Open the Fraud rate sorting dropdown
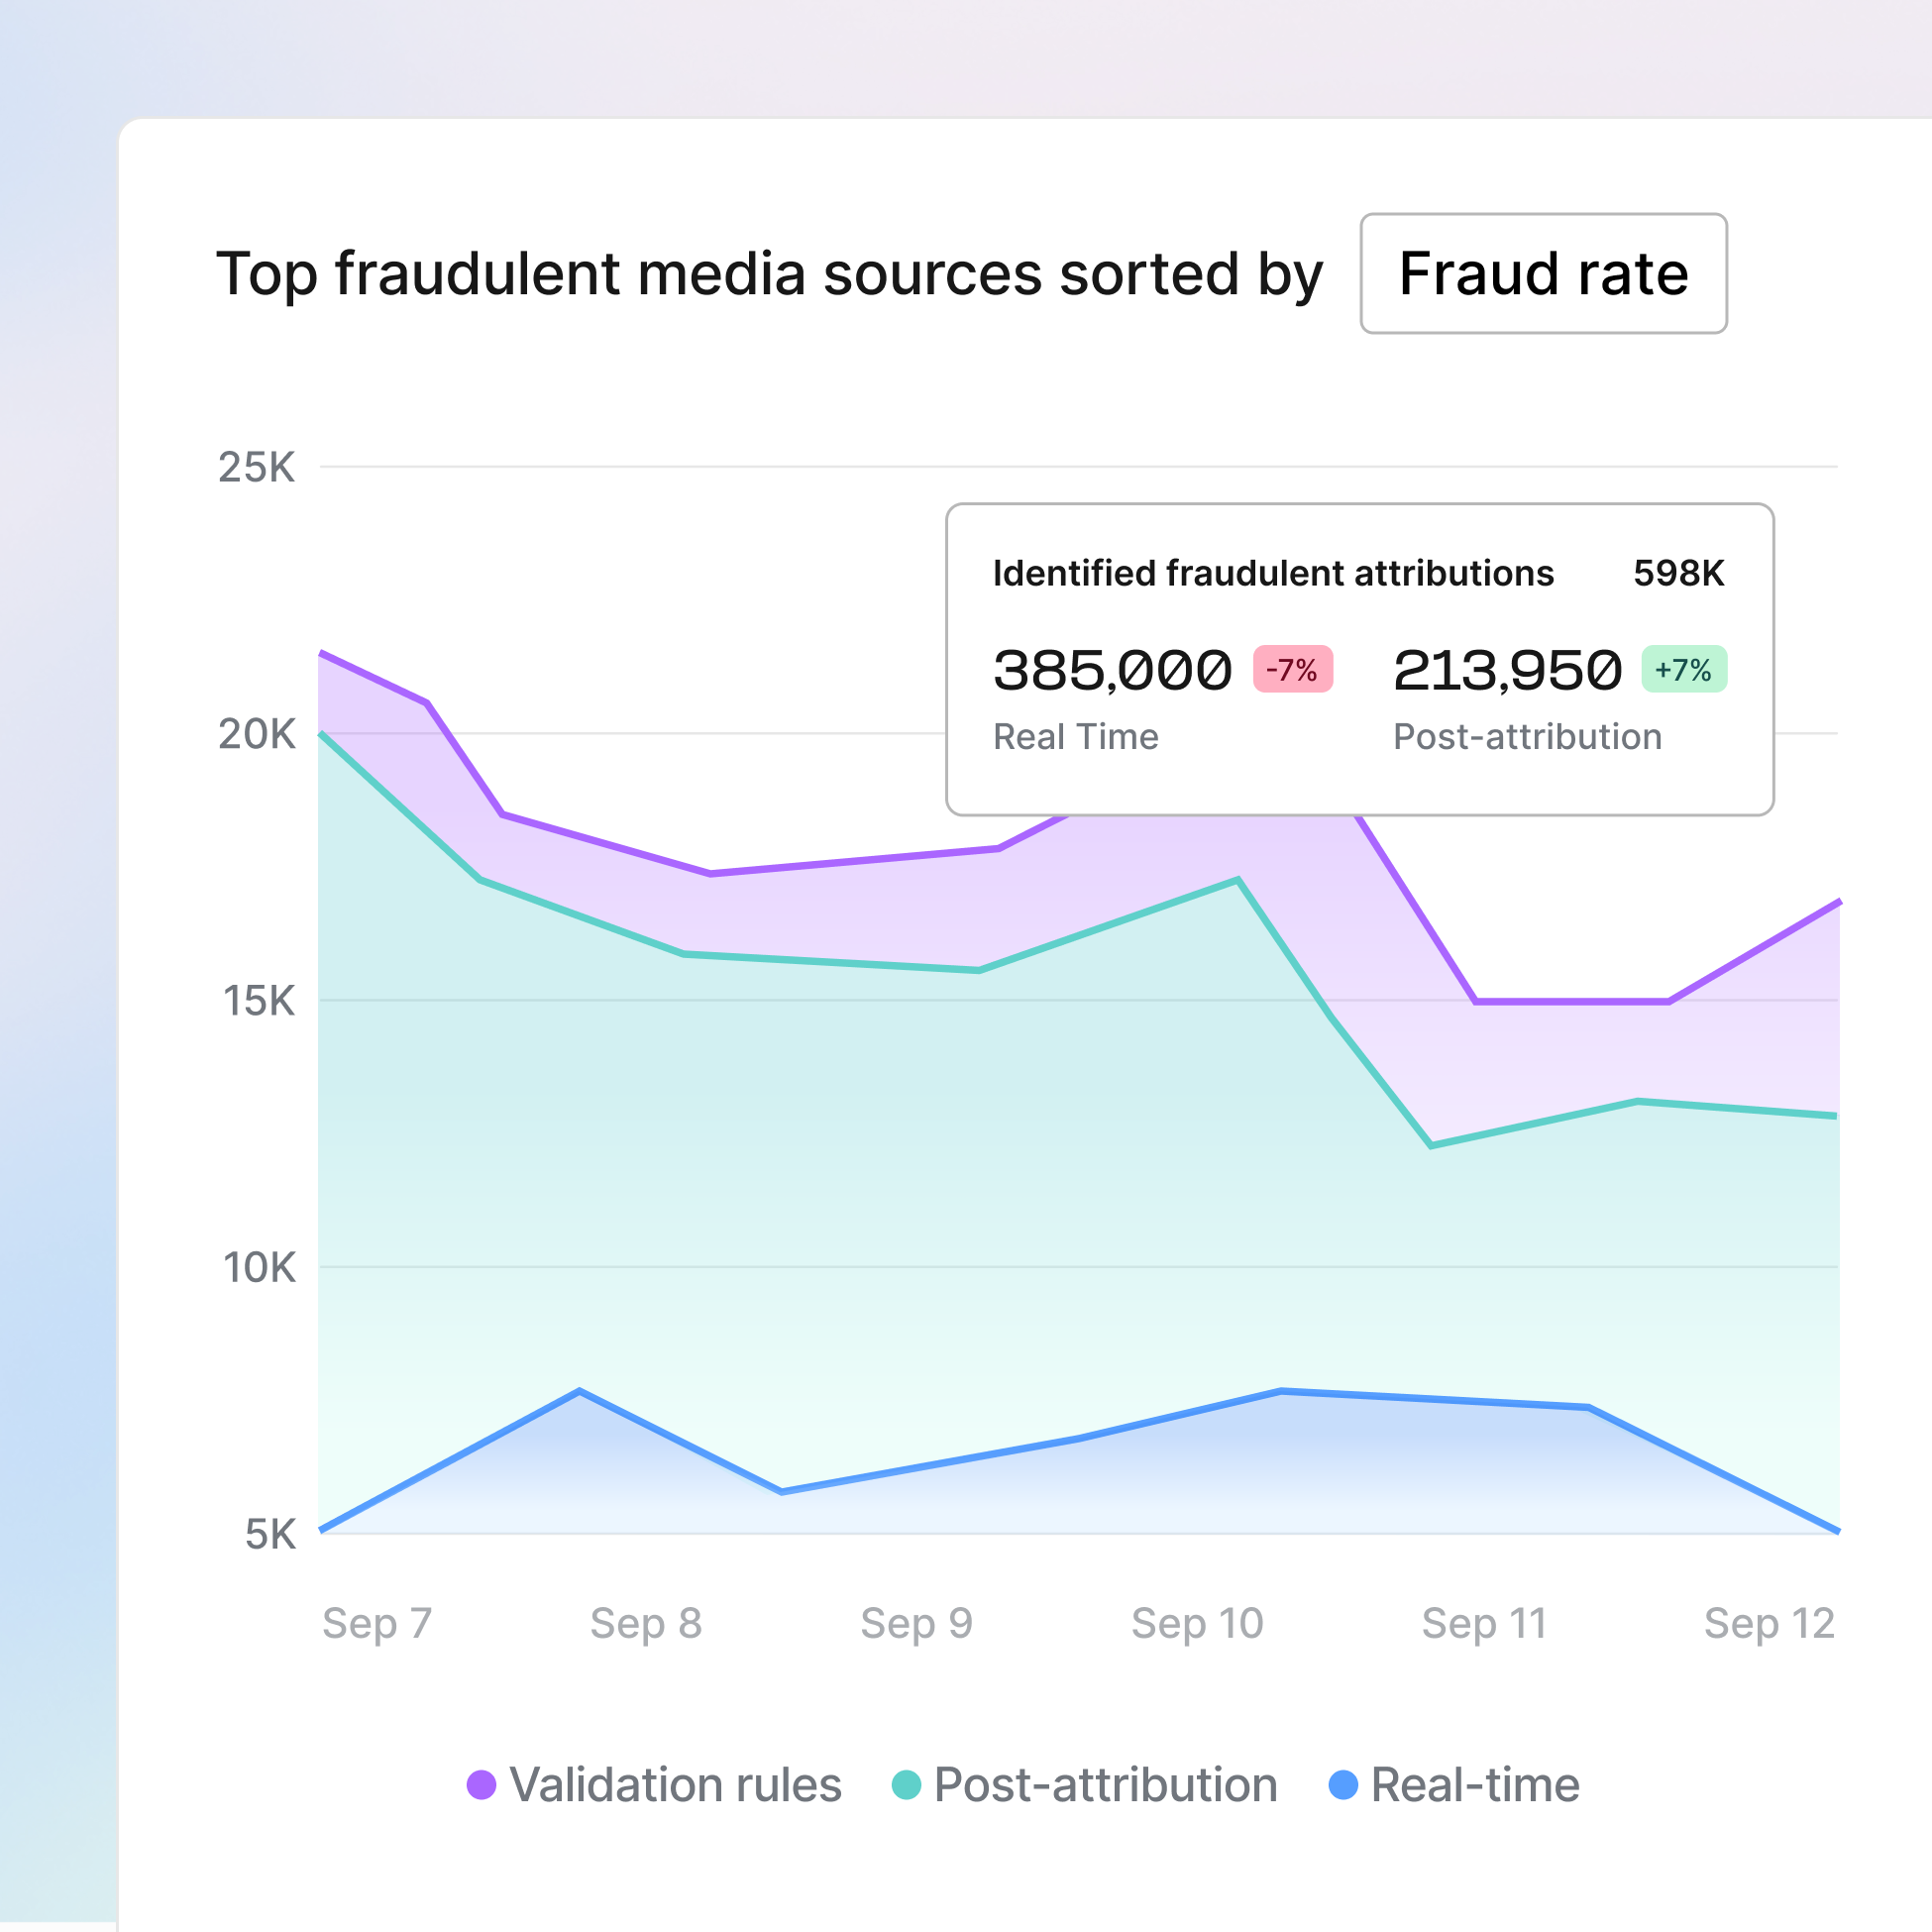The width and height of the screenshot is (1932, 1932). click(x=1542, y=274)
